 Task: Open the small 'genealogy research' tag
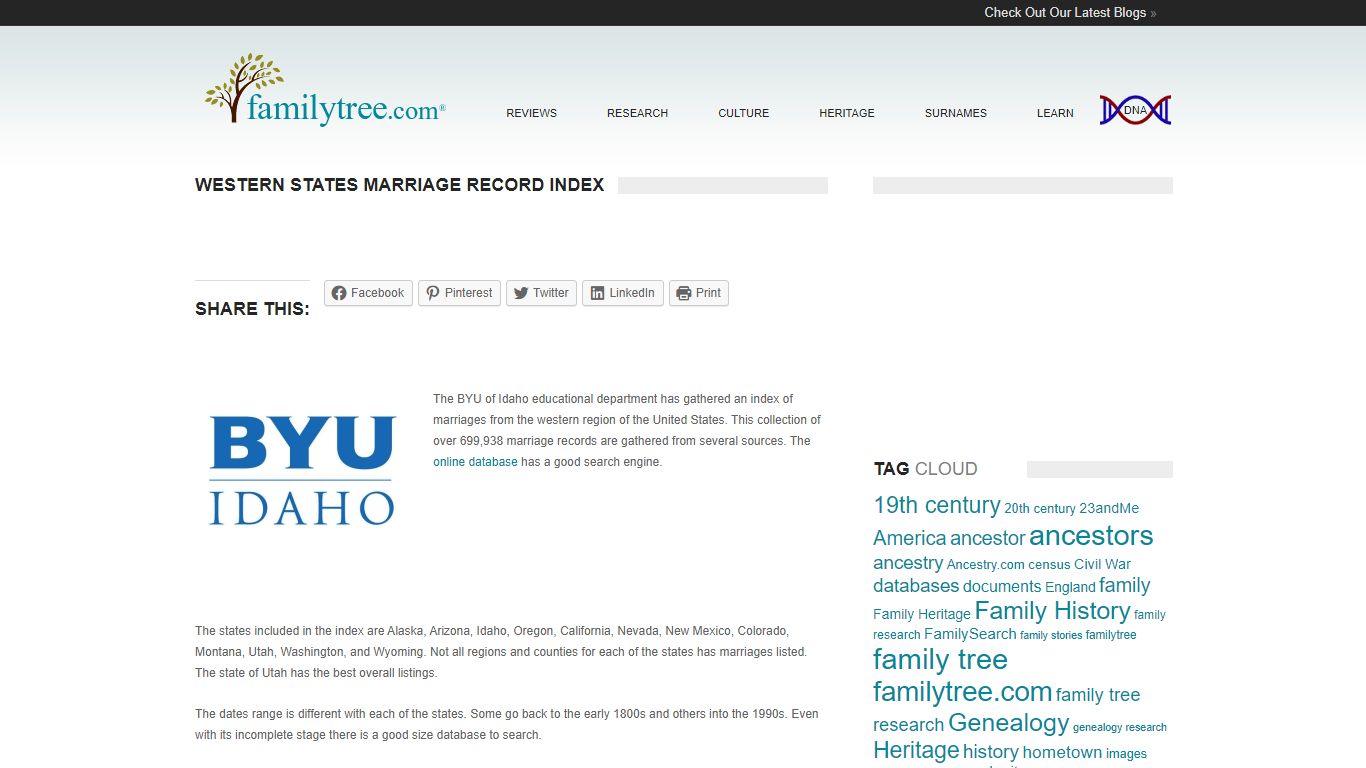1119,727
